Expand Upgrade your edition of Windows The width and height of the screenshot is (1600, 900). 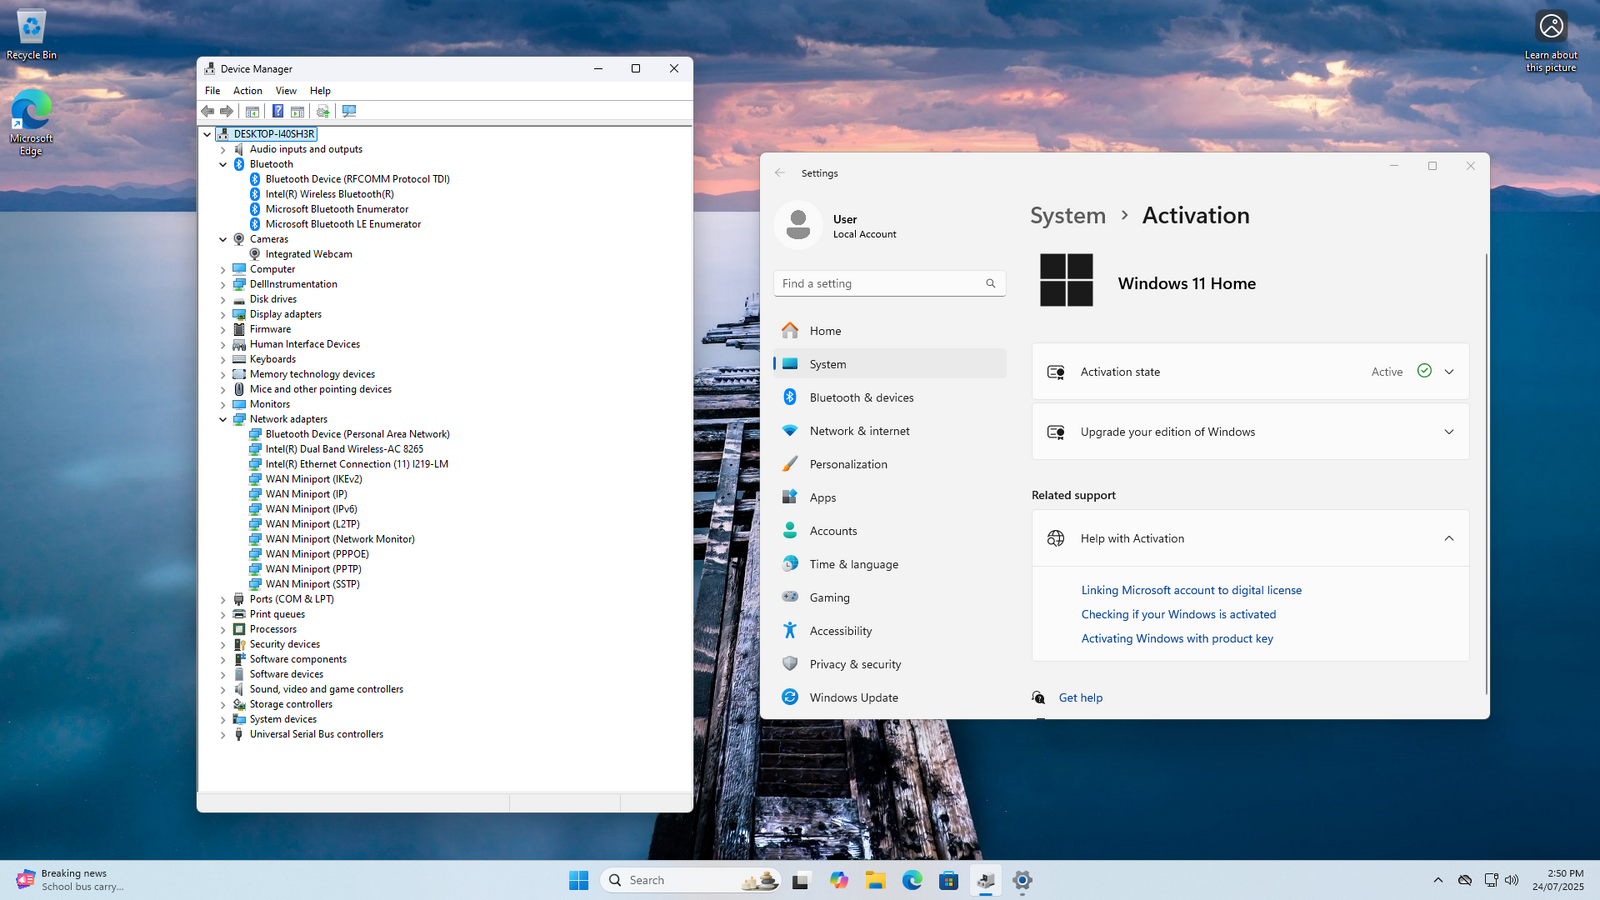pos(1449,432)
